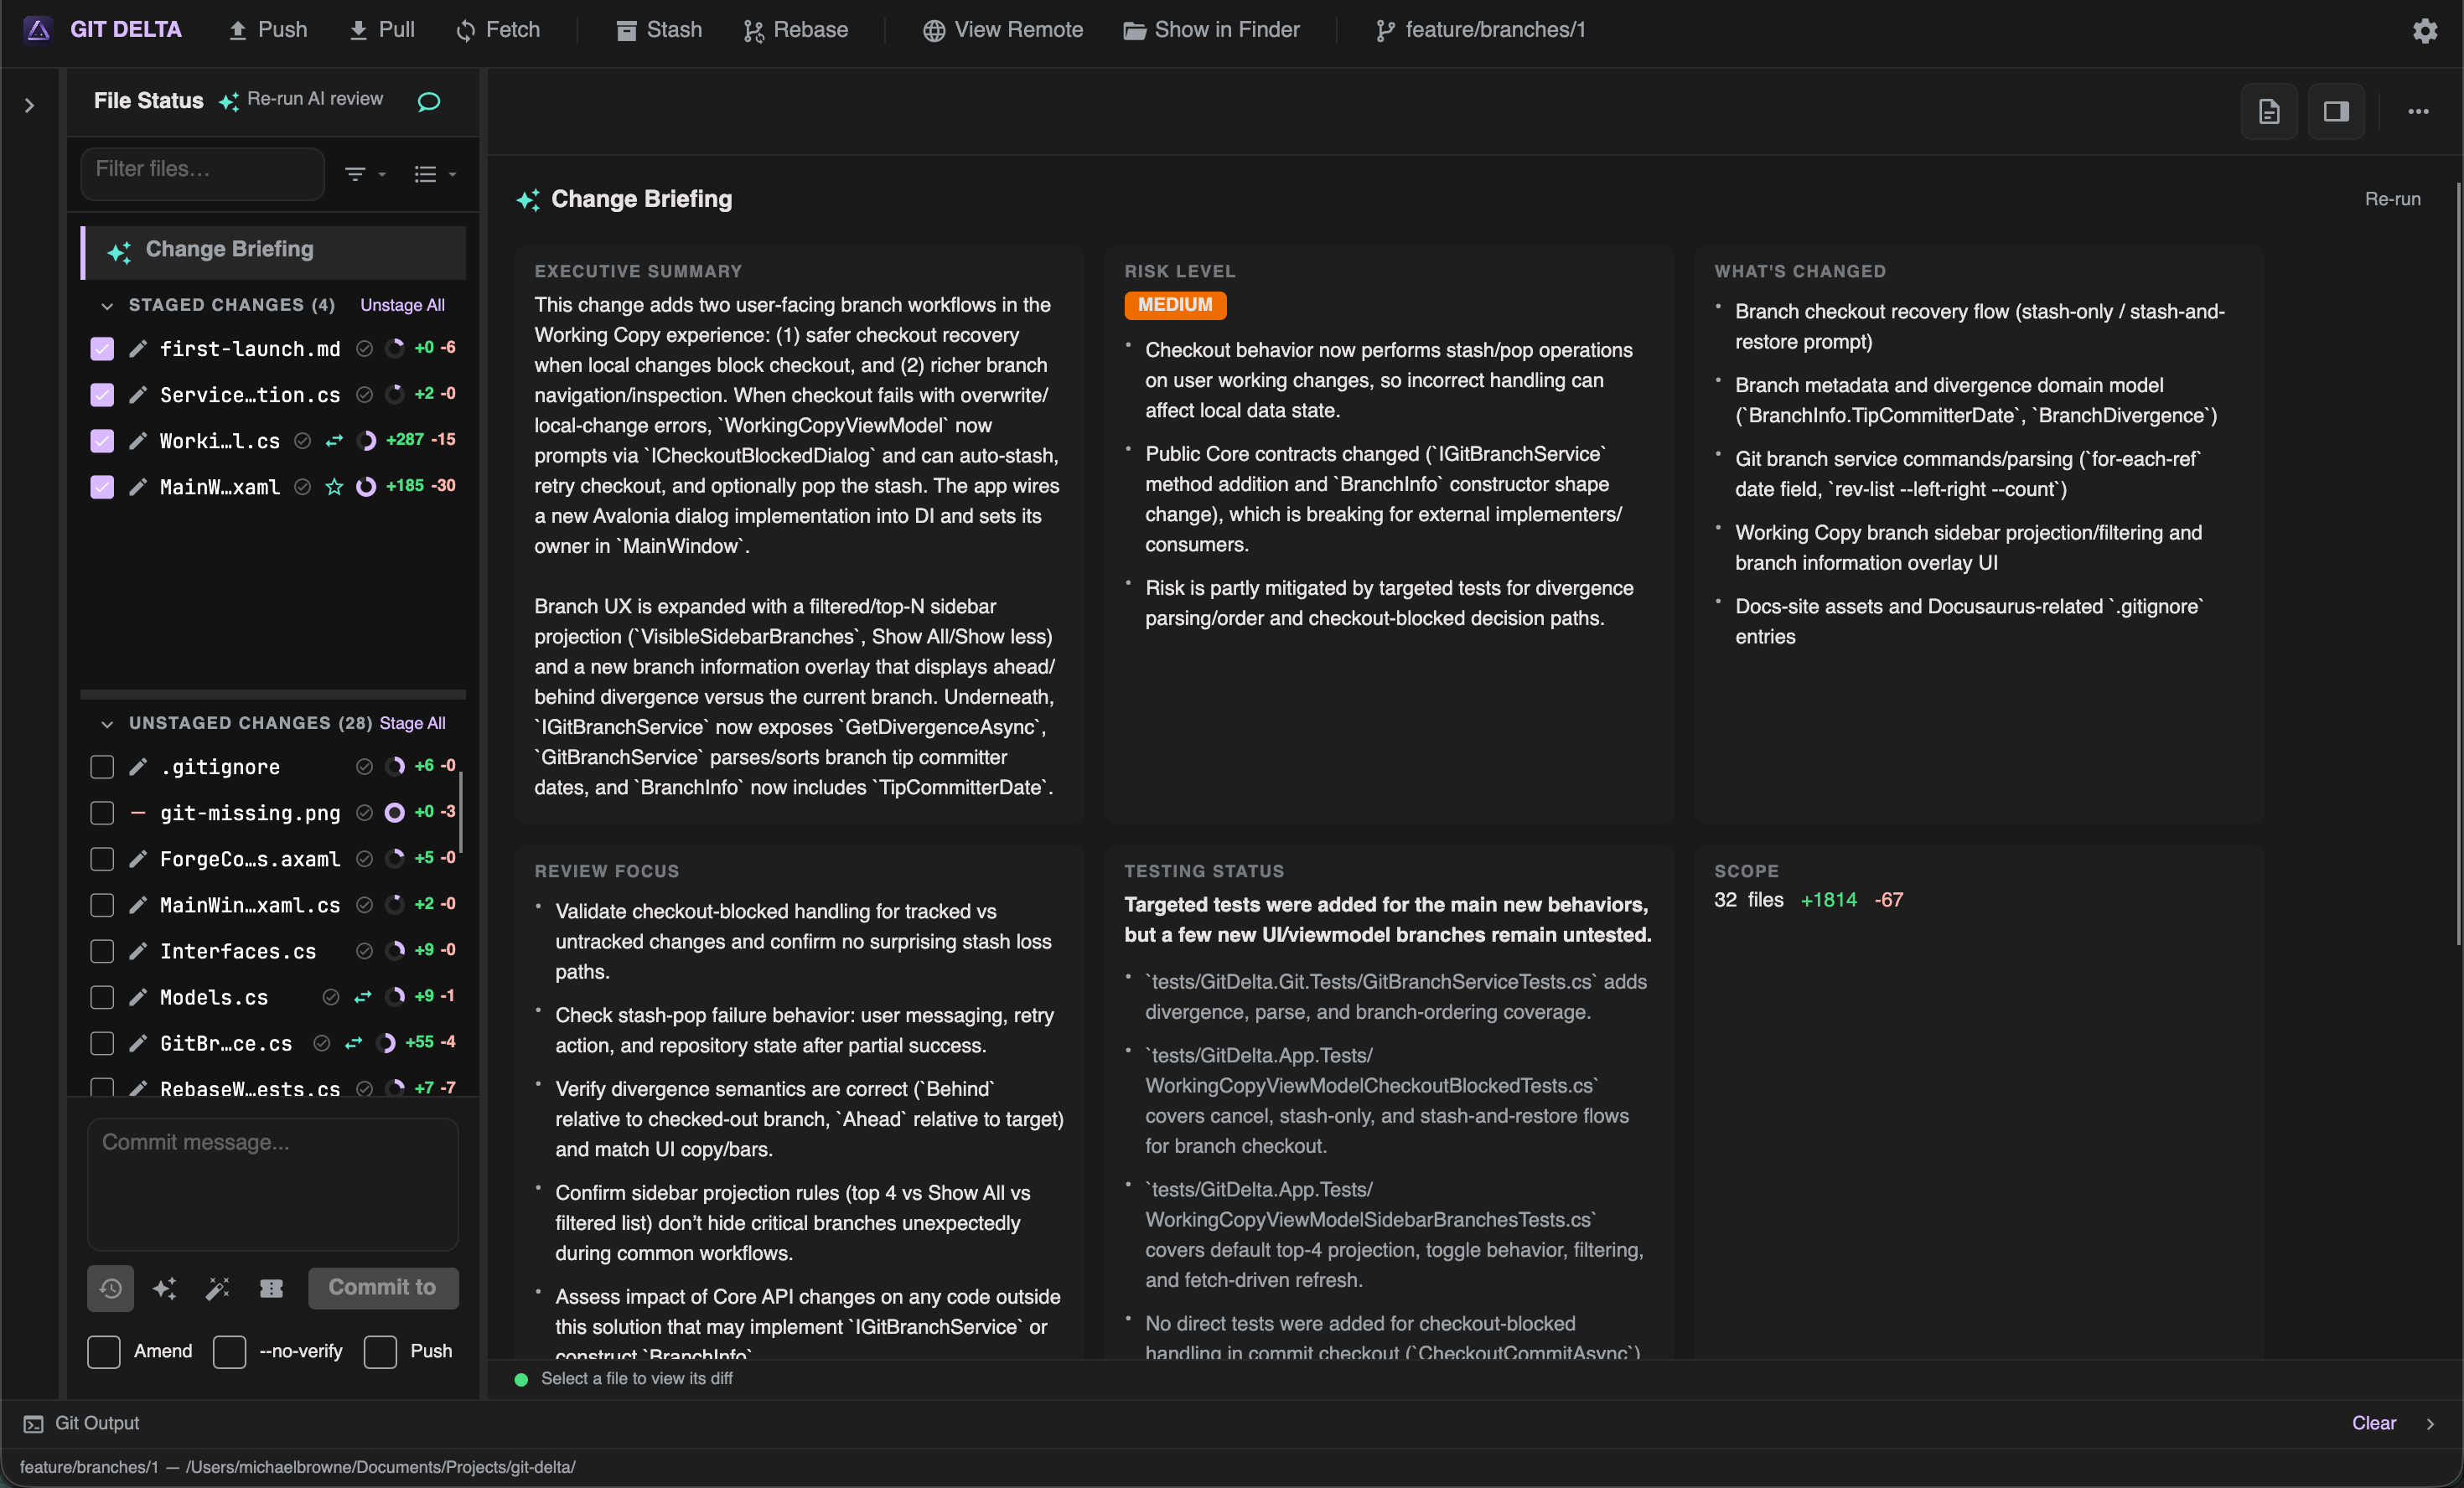Screen dimensions: 2464x1488
Task: Uncheck the Service…tion.cs staged checkbox
Action: point(102,394)
